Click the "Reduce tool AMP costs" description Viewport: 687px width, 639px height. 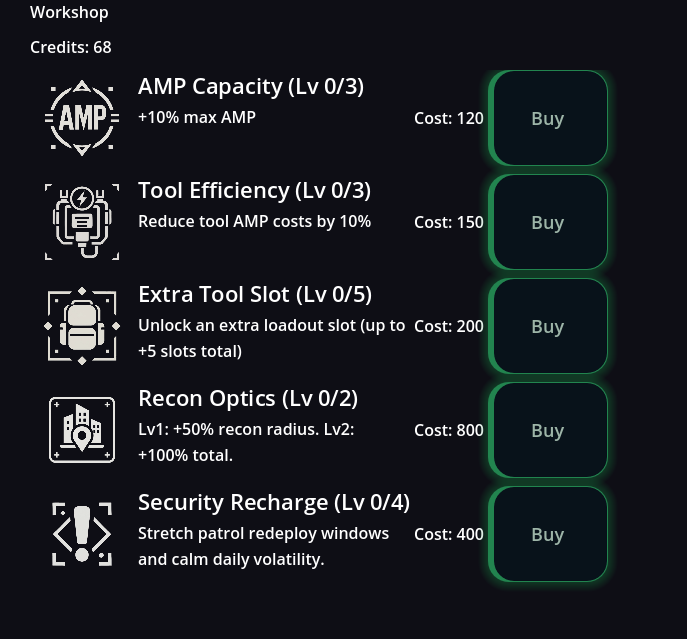coord(254,222)
